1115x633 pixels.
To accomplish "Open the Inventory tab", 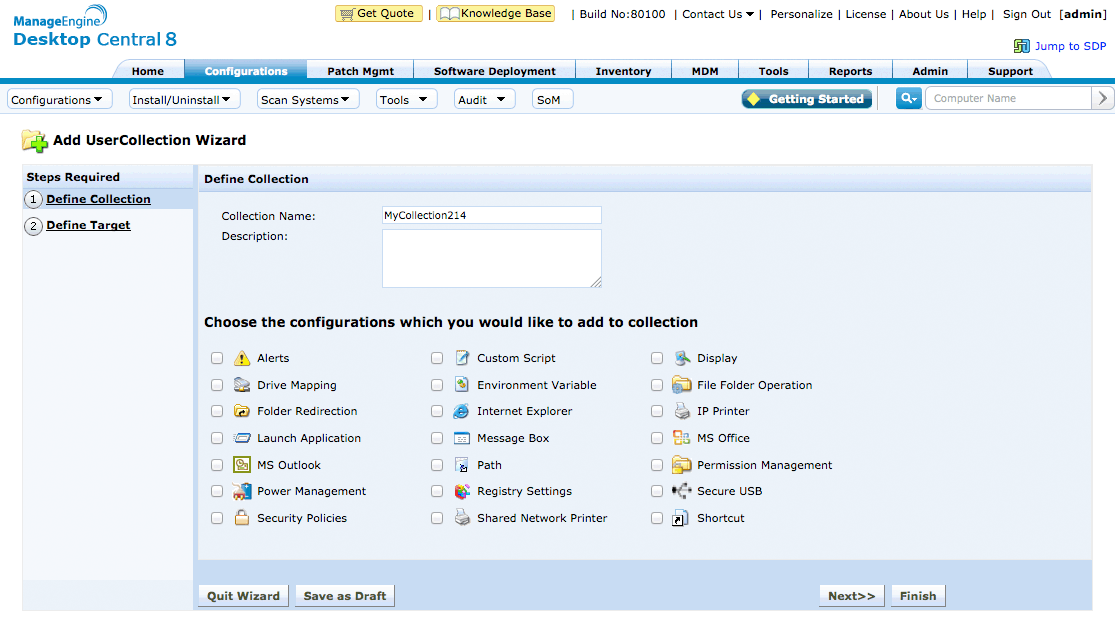I will coord(623,71).
